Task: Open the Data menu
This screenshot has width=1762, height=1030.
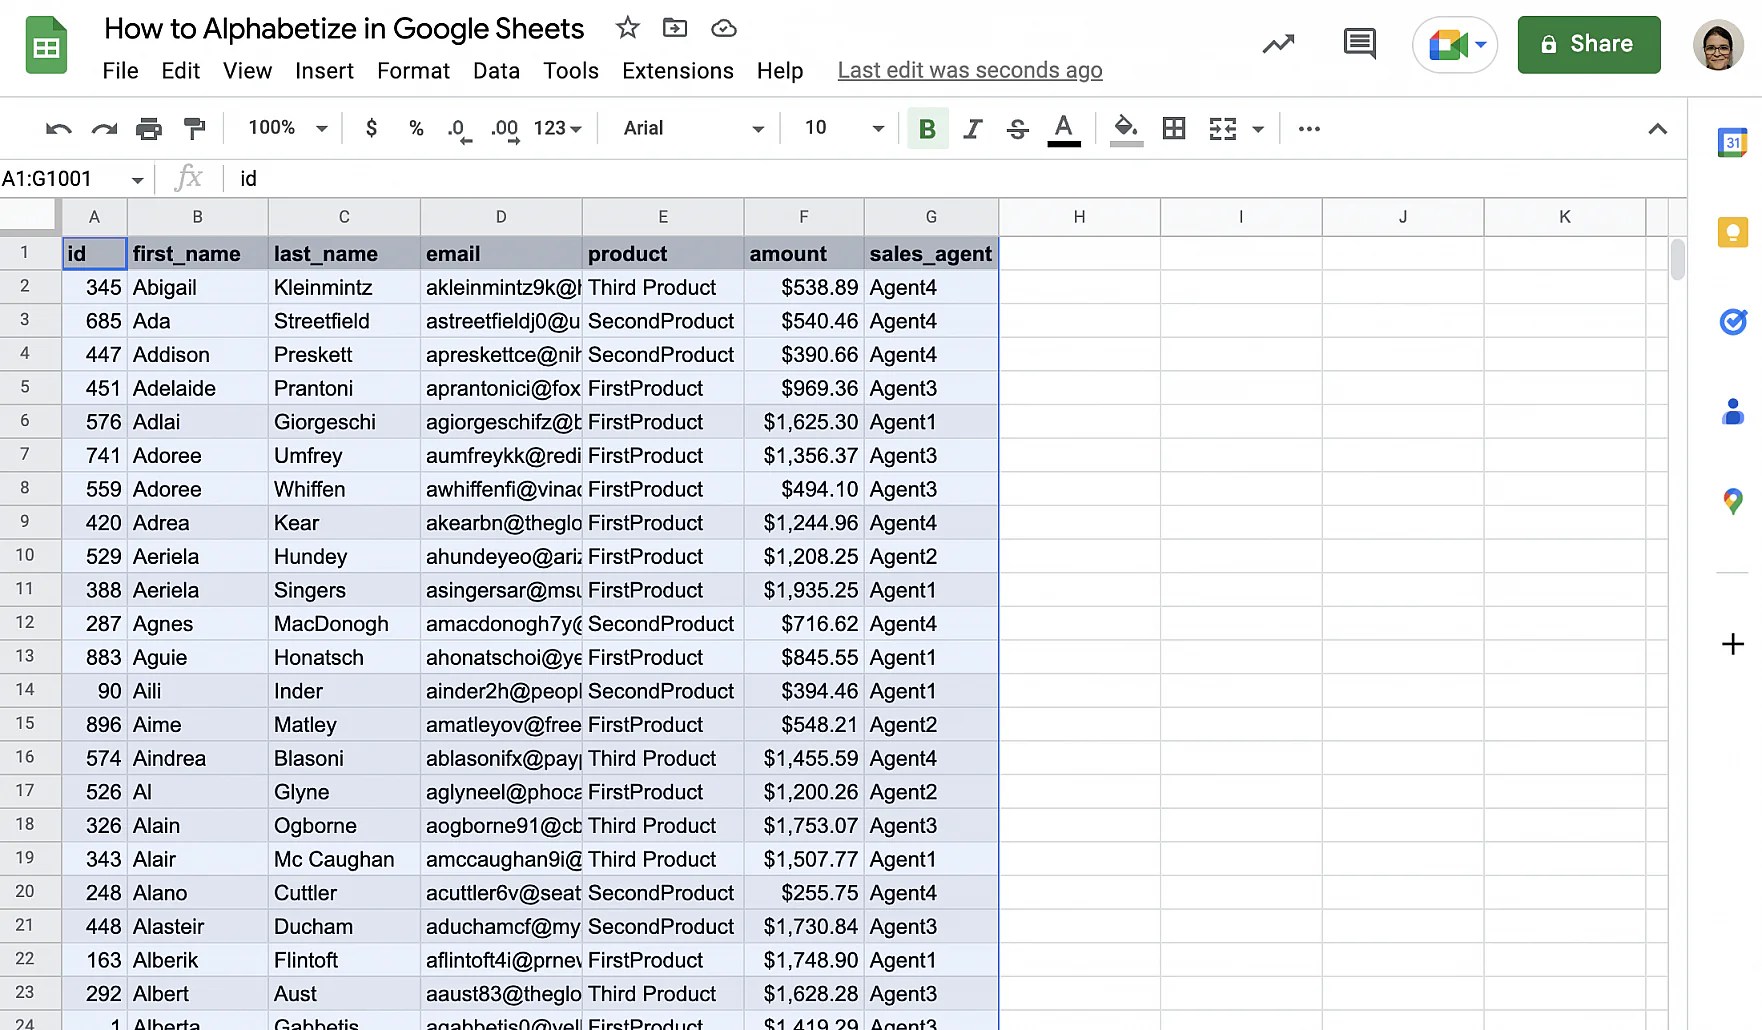Action: tap(496, 70)
